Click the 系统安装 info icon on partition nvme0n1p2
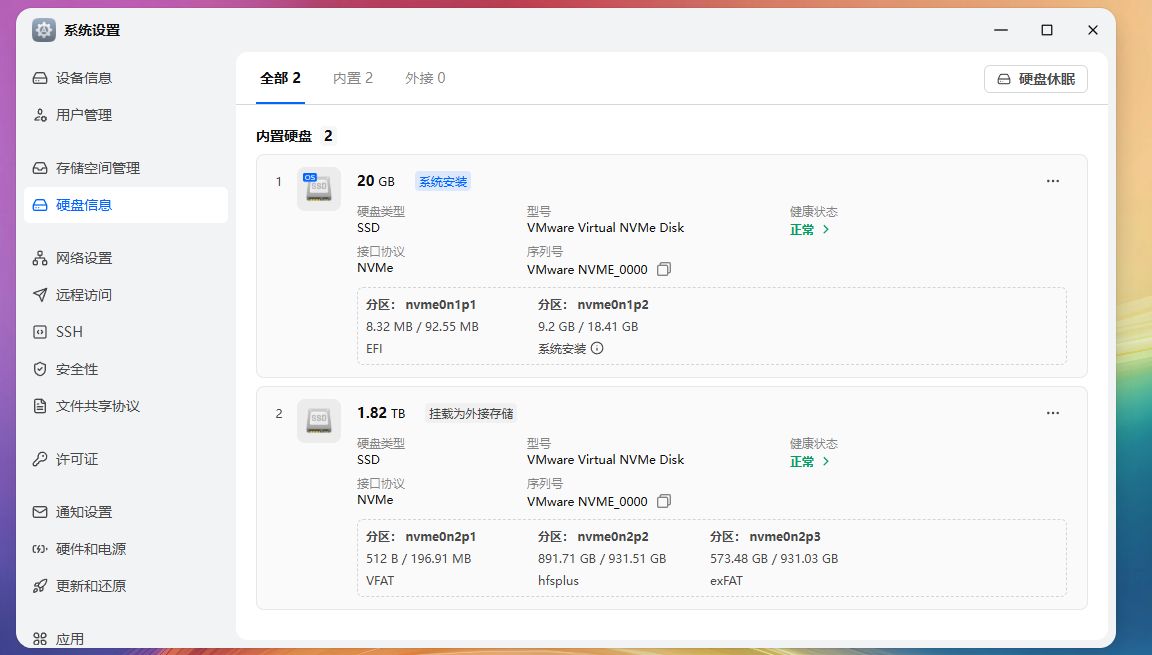Image resolution: width=1152 pixels, height=655 pixels. 596,348
